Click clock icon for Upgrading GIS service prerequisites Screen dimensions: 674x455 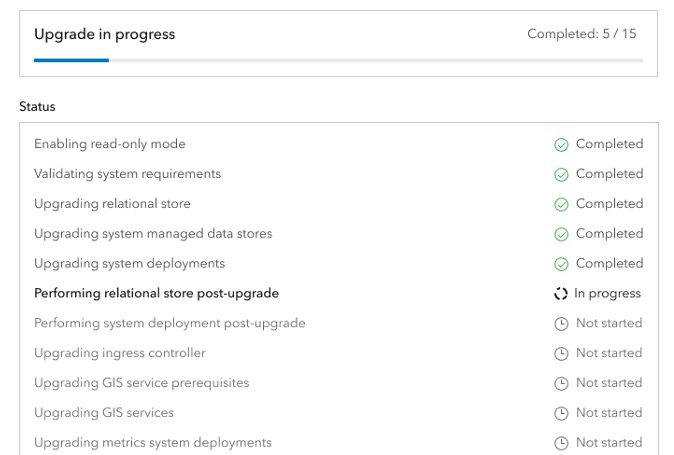coord(561,383)
